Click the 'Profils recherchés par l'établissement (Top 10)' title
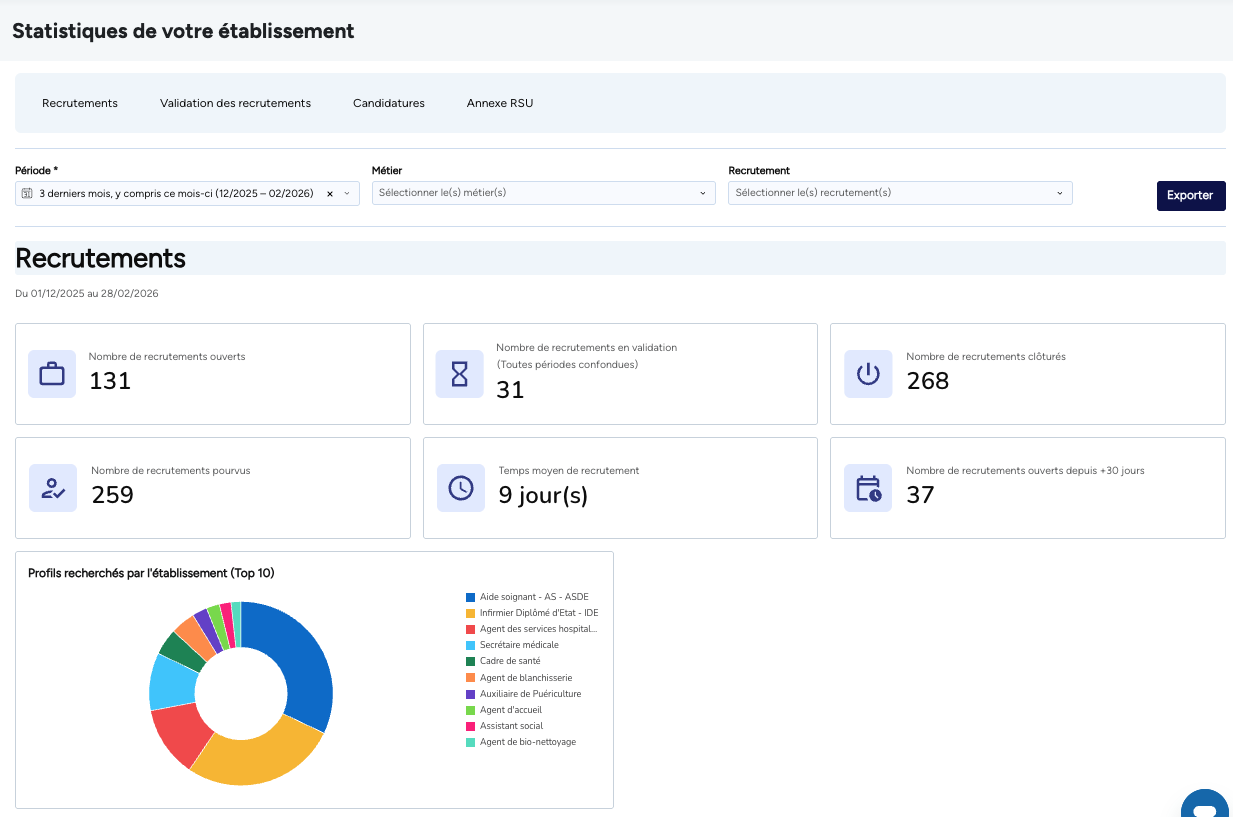The height and width of the screenshot is (817, 1233). click(151, 573)
